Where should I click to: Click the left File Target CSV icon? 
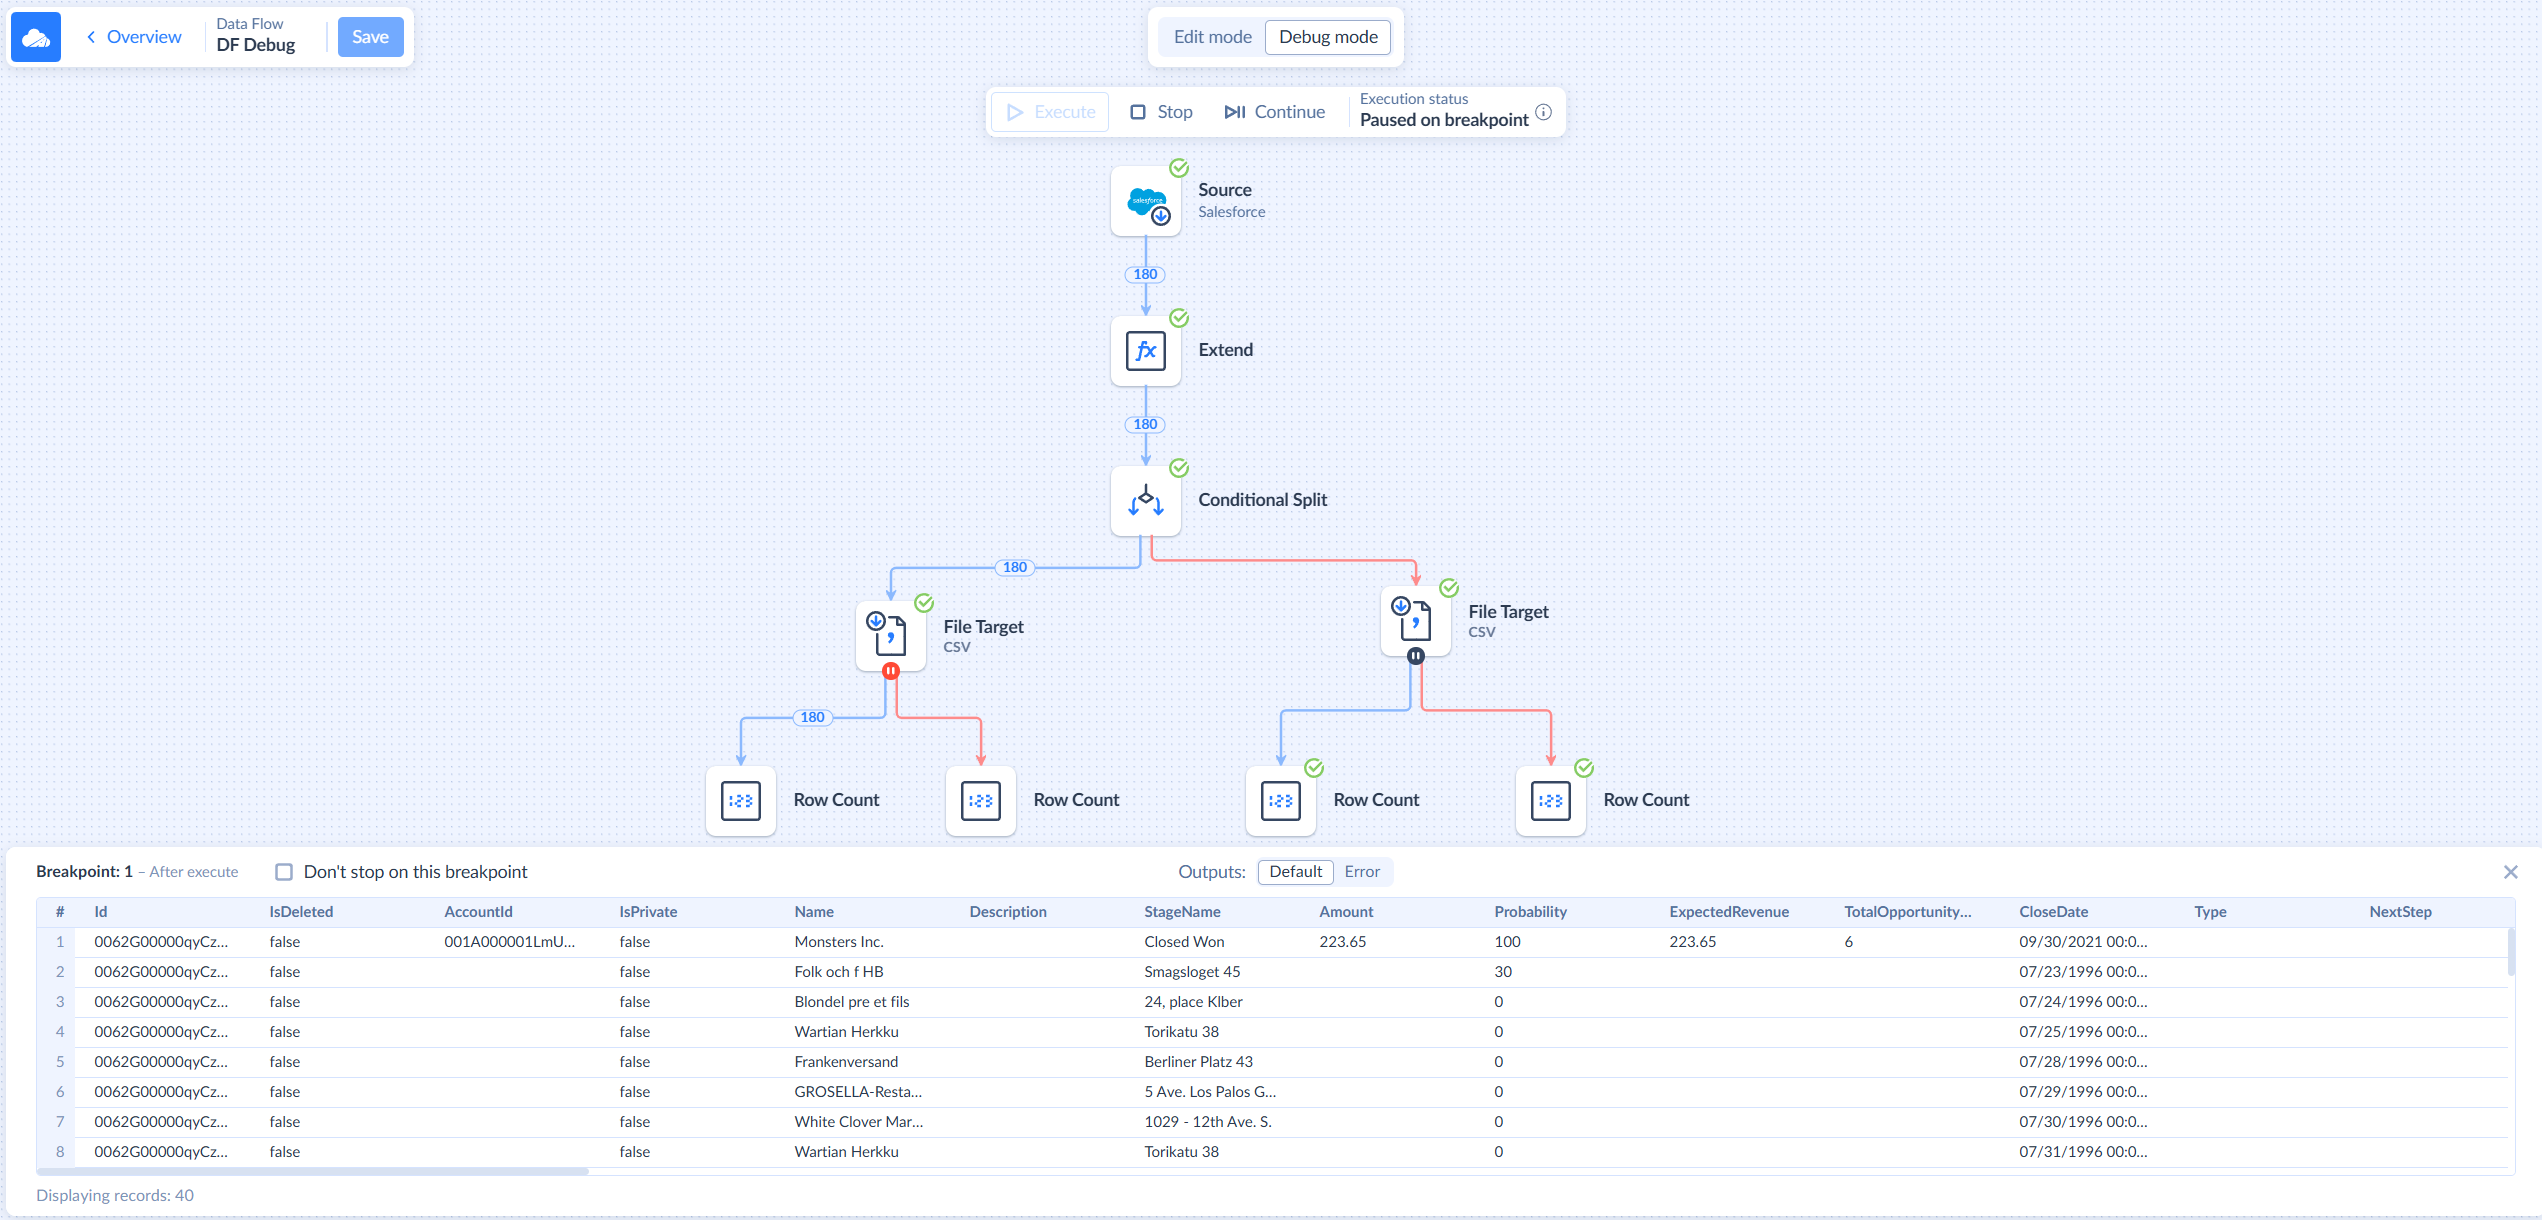pos(890,636)
